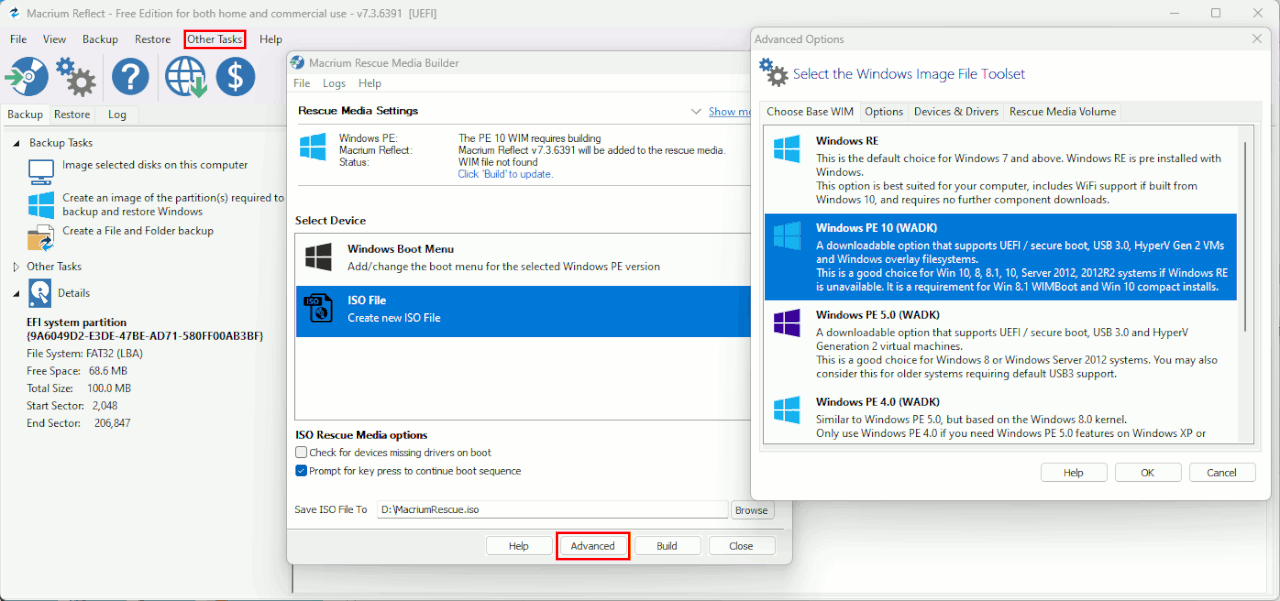Click the base WIM list scrollbar

coord(1245,236)
